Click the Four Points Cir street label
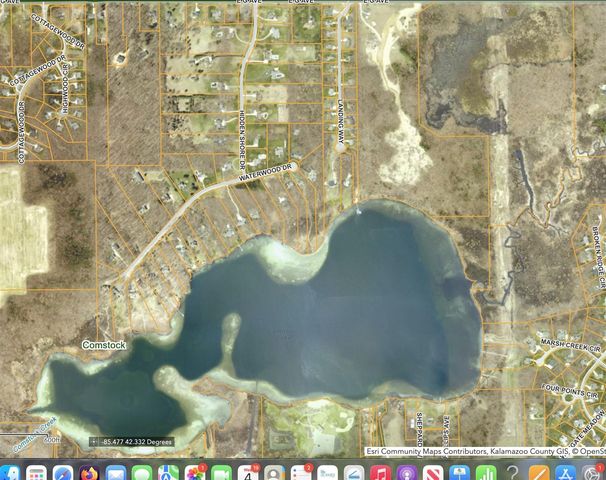606x480 pixels. tap(565, 387)
